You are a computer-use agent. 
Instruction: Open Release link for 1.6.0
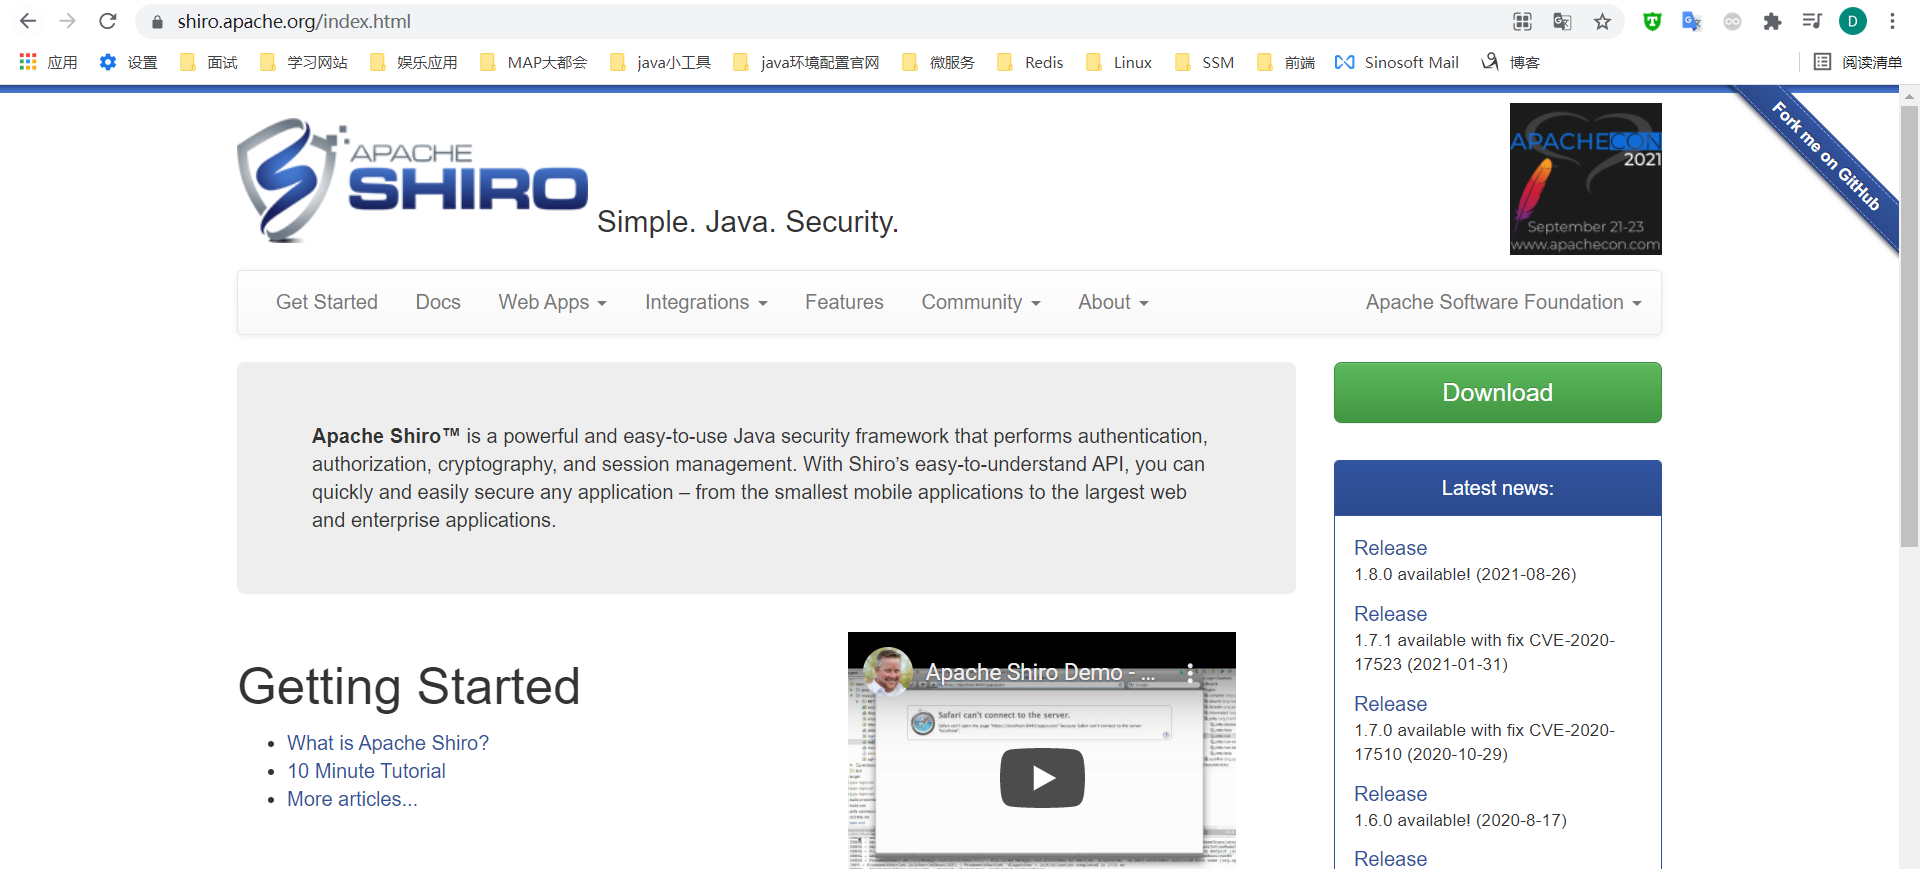click(1390, 794)
